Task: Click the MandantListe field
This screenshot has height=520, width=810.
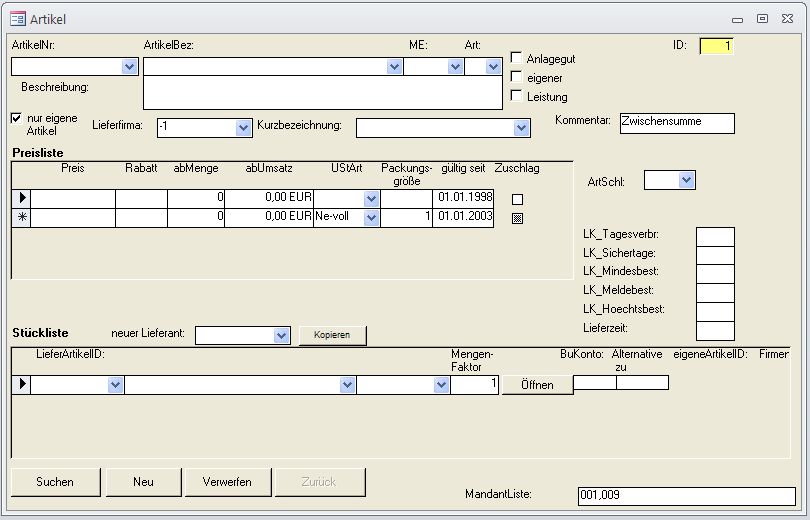Action: [x=687, y=496]
